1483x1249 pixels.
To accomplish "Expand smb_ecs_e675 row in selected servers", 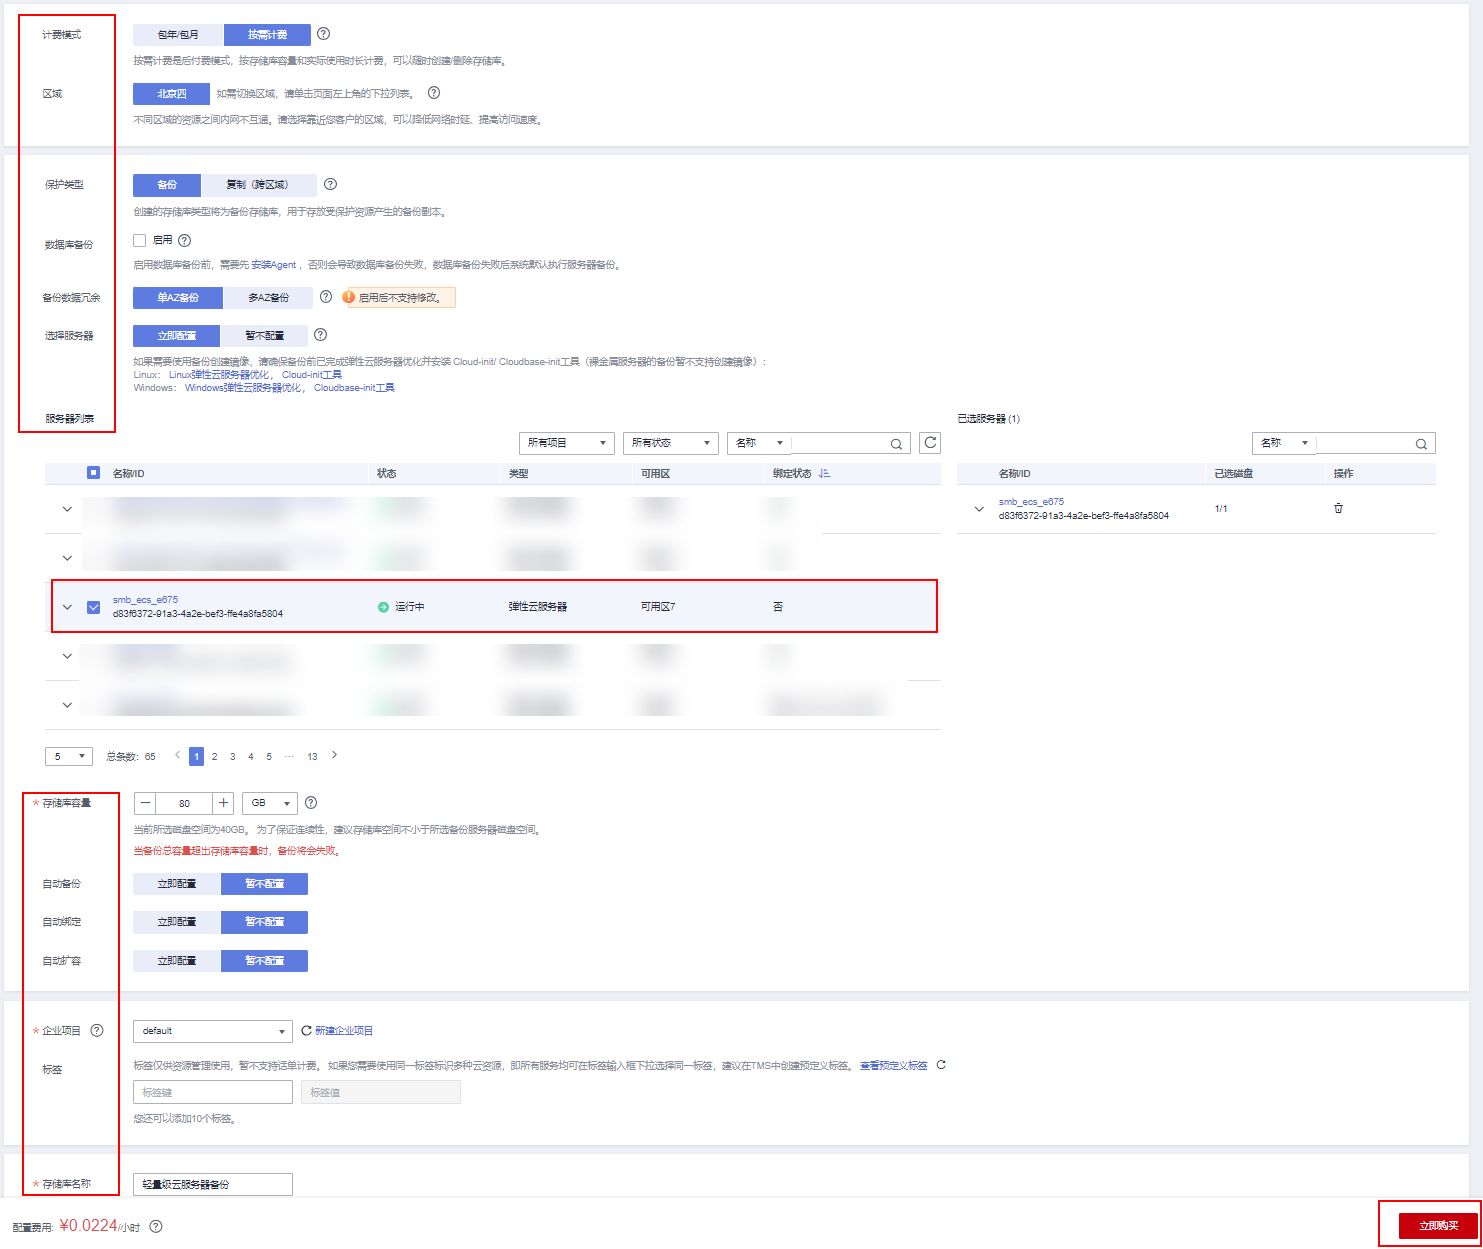I will (x=978, y=509).
